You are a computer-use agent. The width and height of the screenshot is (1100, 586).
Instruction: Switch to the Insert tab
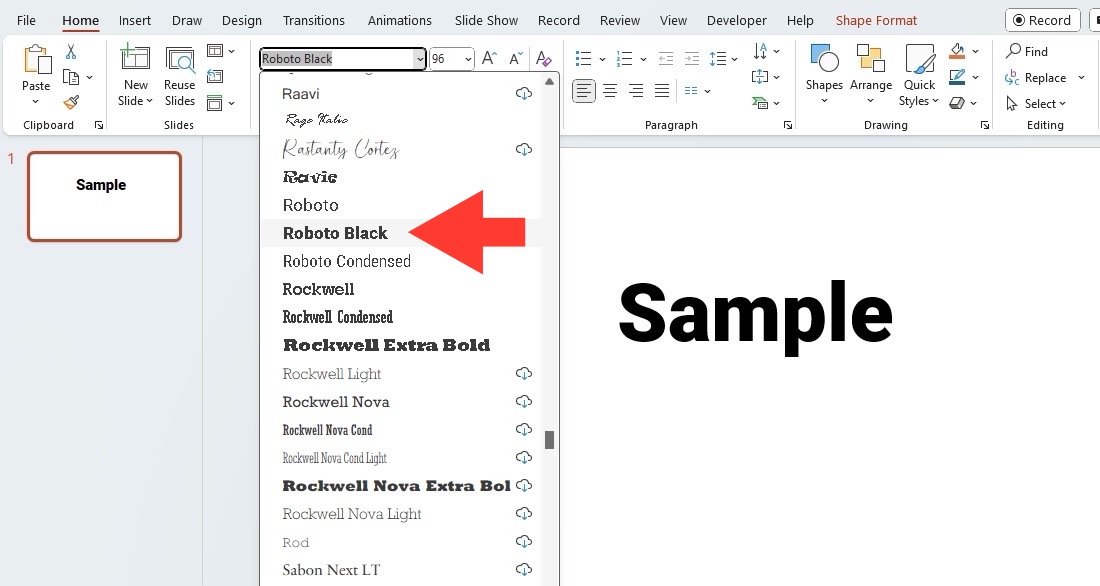(135, 20)
